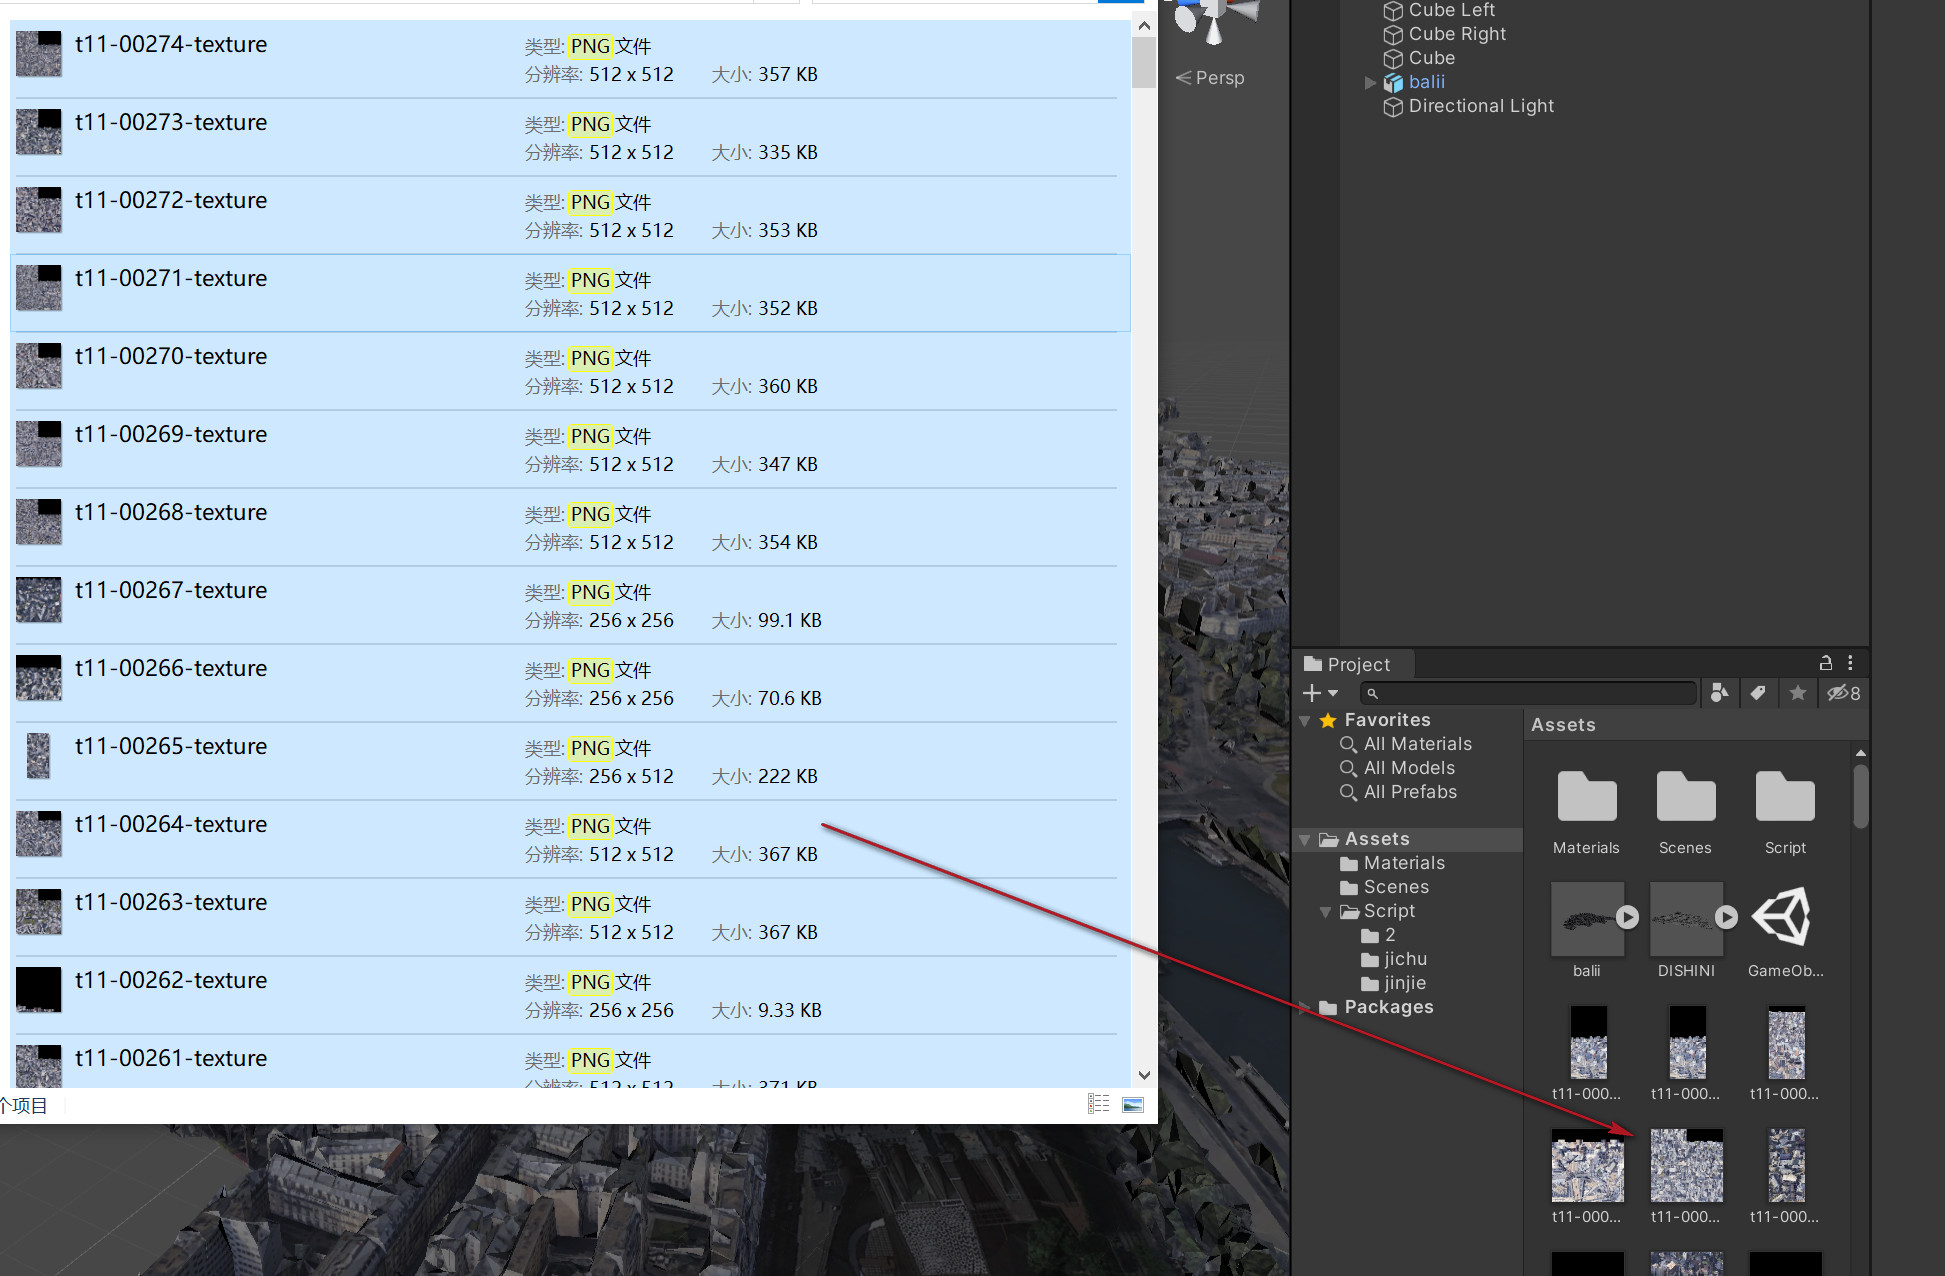Click the Persp gizmo in the Scene view

pyautogui.click(x=1210, y=77)
